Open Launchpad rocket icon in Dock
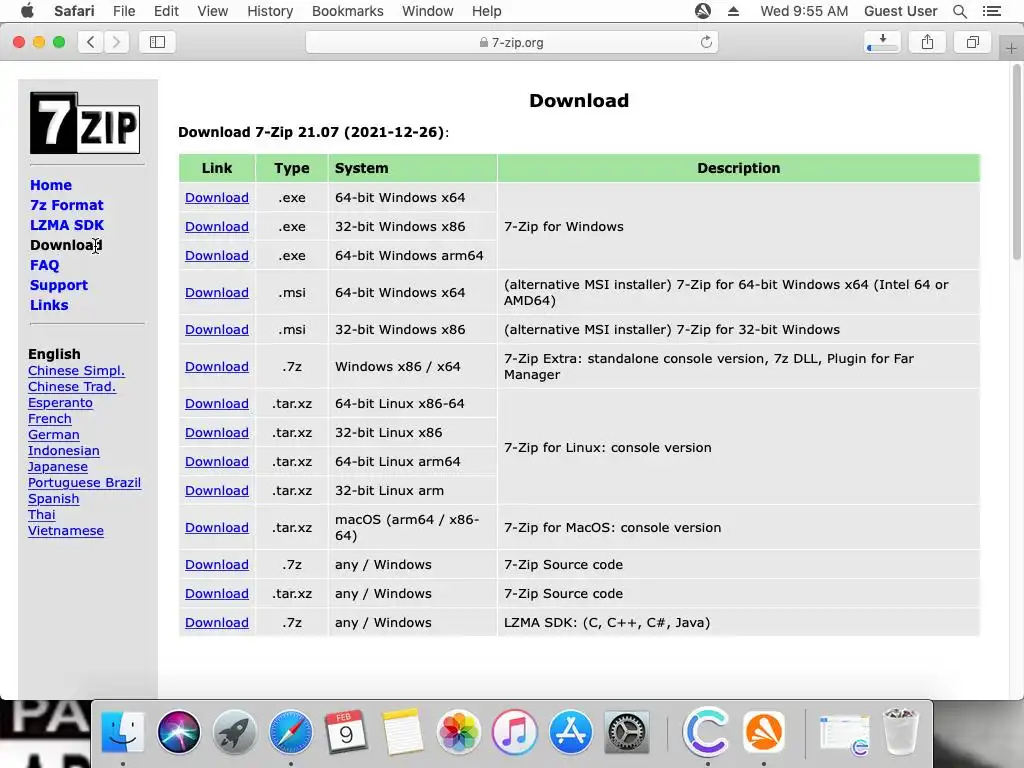 [x=234, y=731]
